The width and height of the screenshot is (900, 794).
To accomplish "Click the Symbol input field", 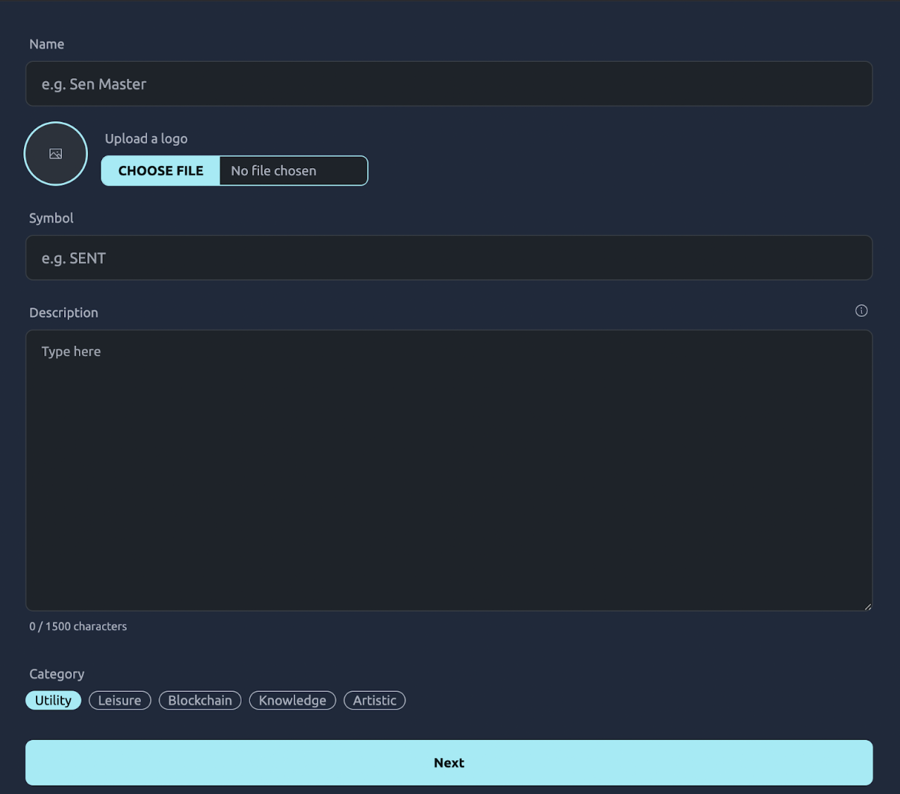I will (449, 257).
